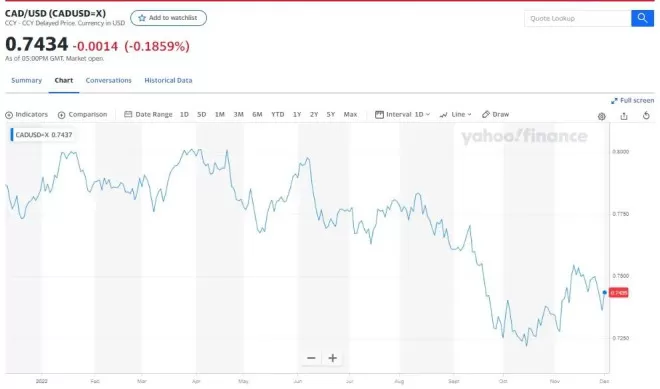Click the share chart icon
The width and height of the screenshot is (660, 389).
(x=624, y=116)
